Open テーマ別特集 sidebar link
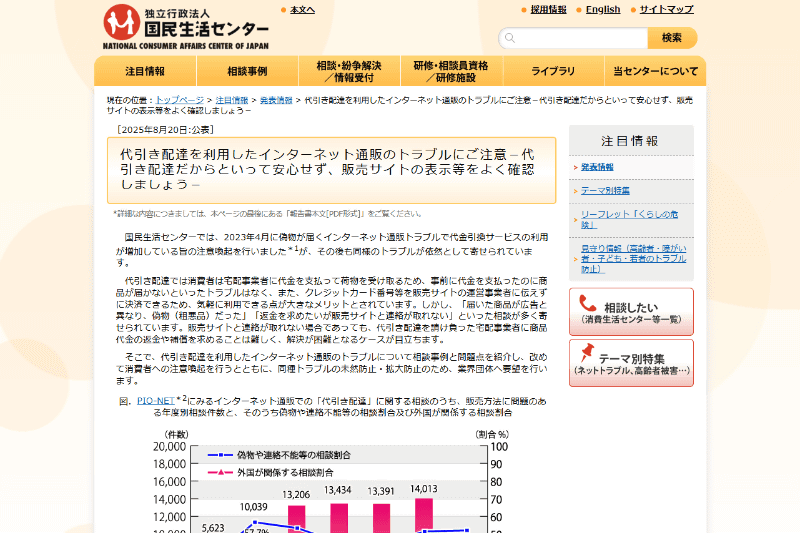800x533 pixels. [x=605, y=191]
